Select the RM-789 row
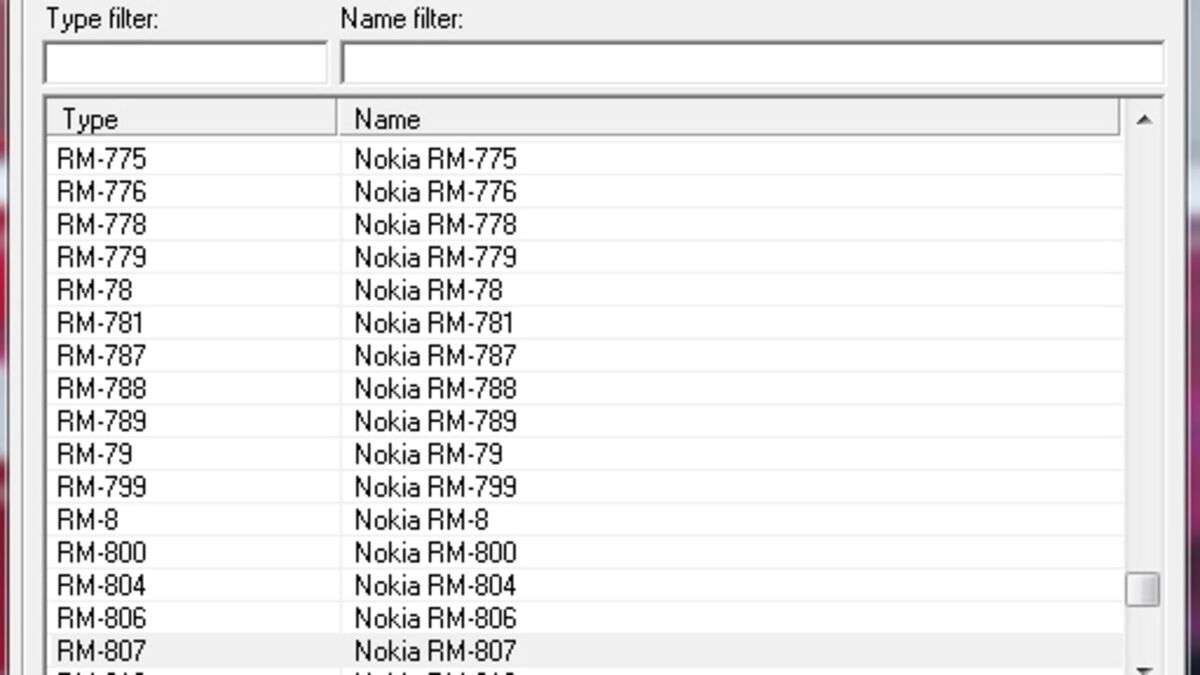This screenshot has height=675, width=1200. click(x=102, y=421)
